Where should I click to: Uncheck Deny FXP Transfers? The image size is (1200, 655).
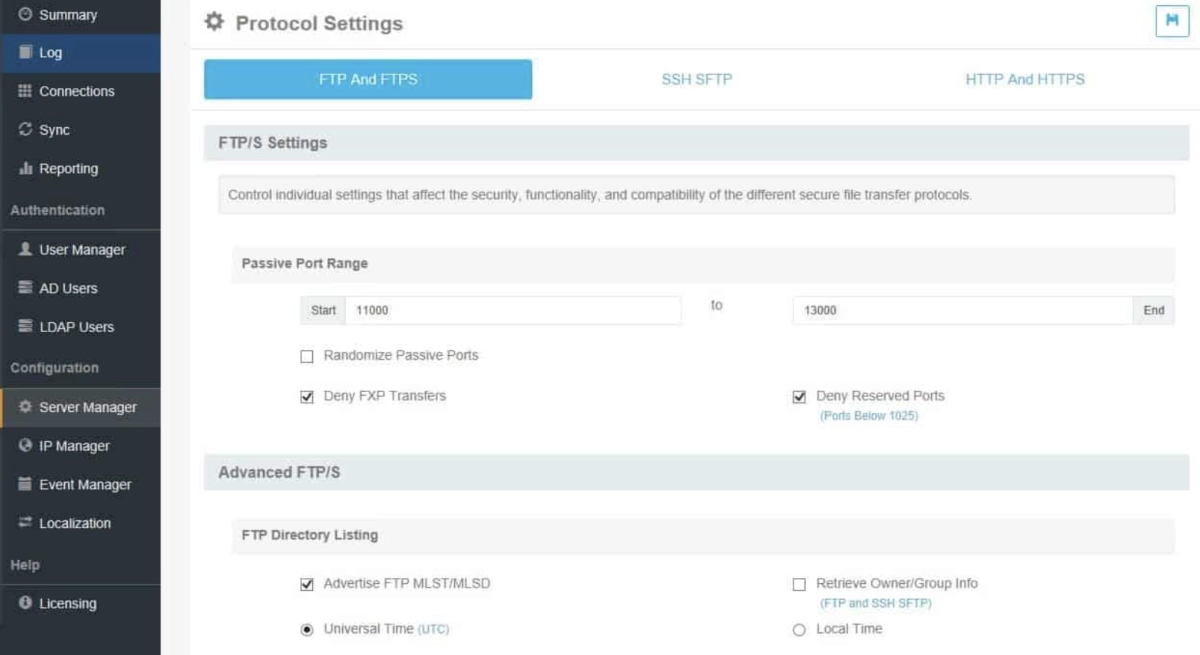point(307,397)
